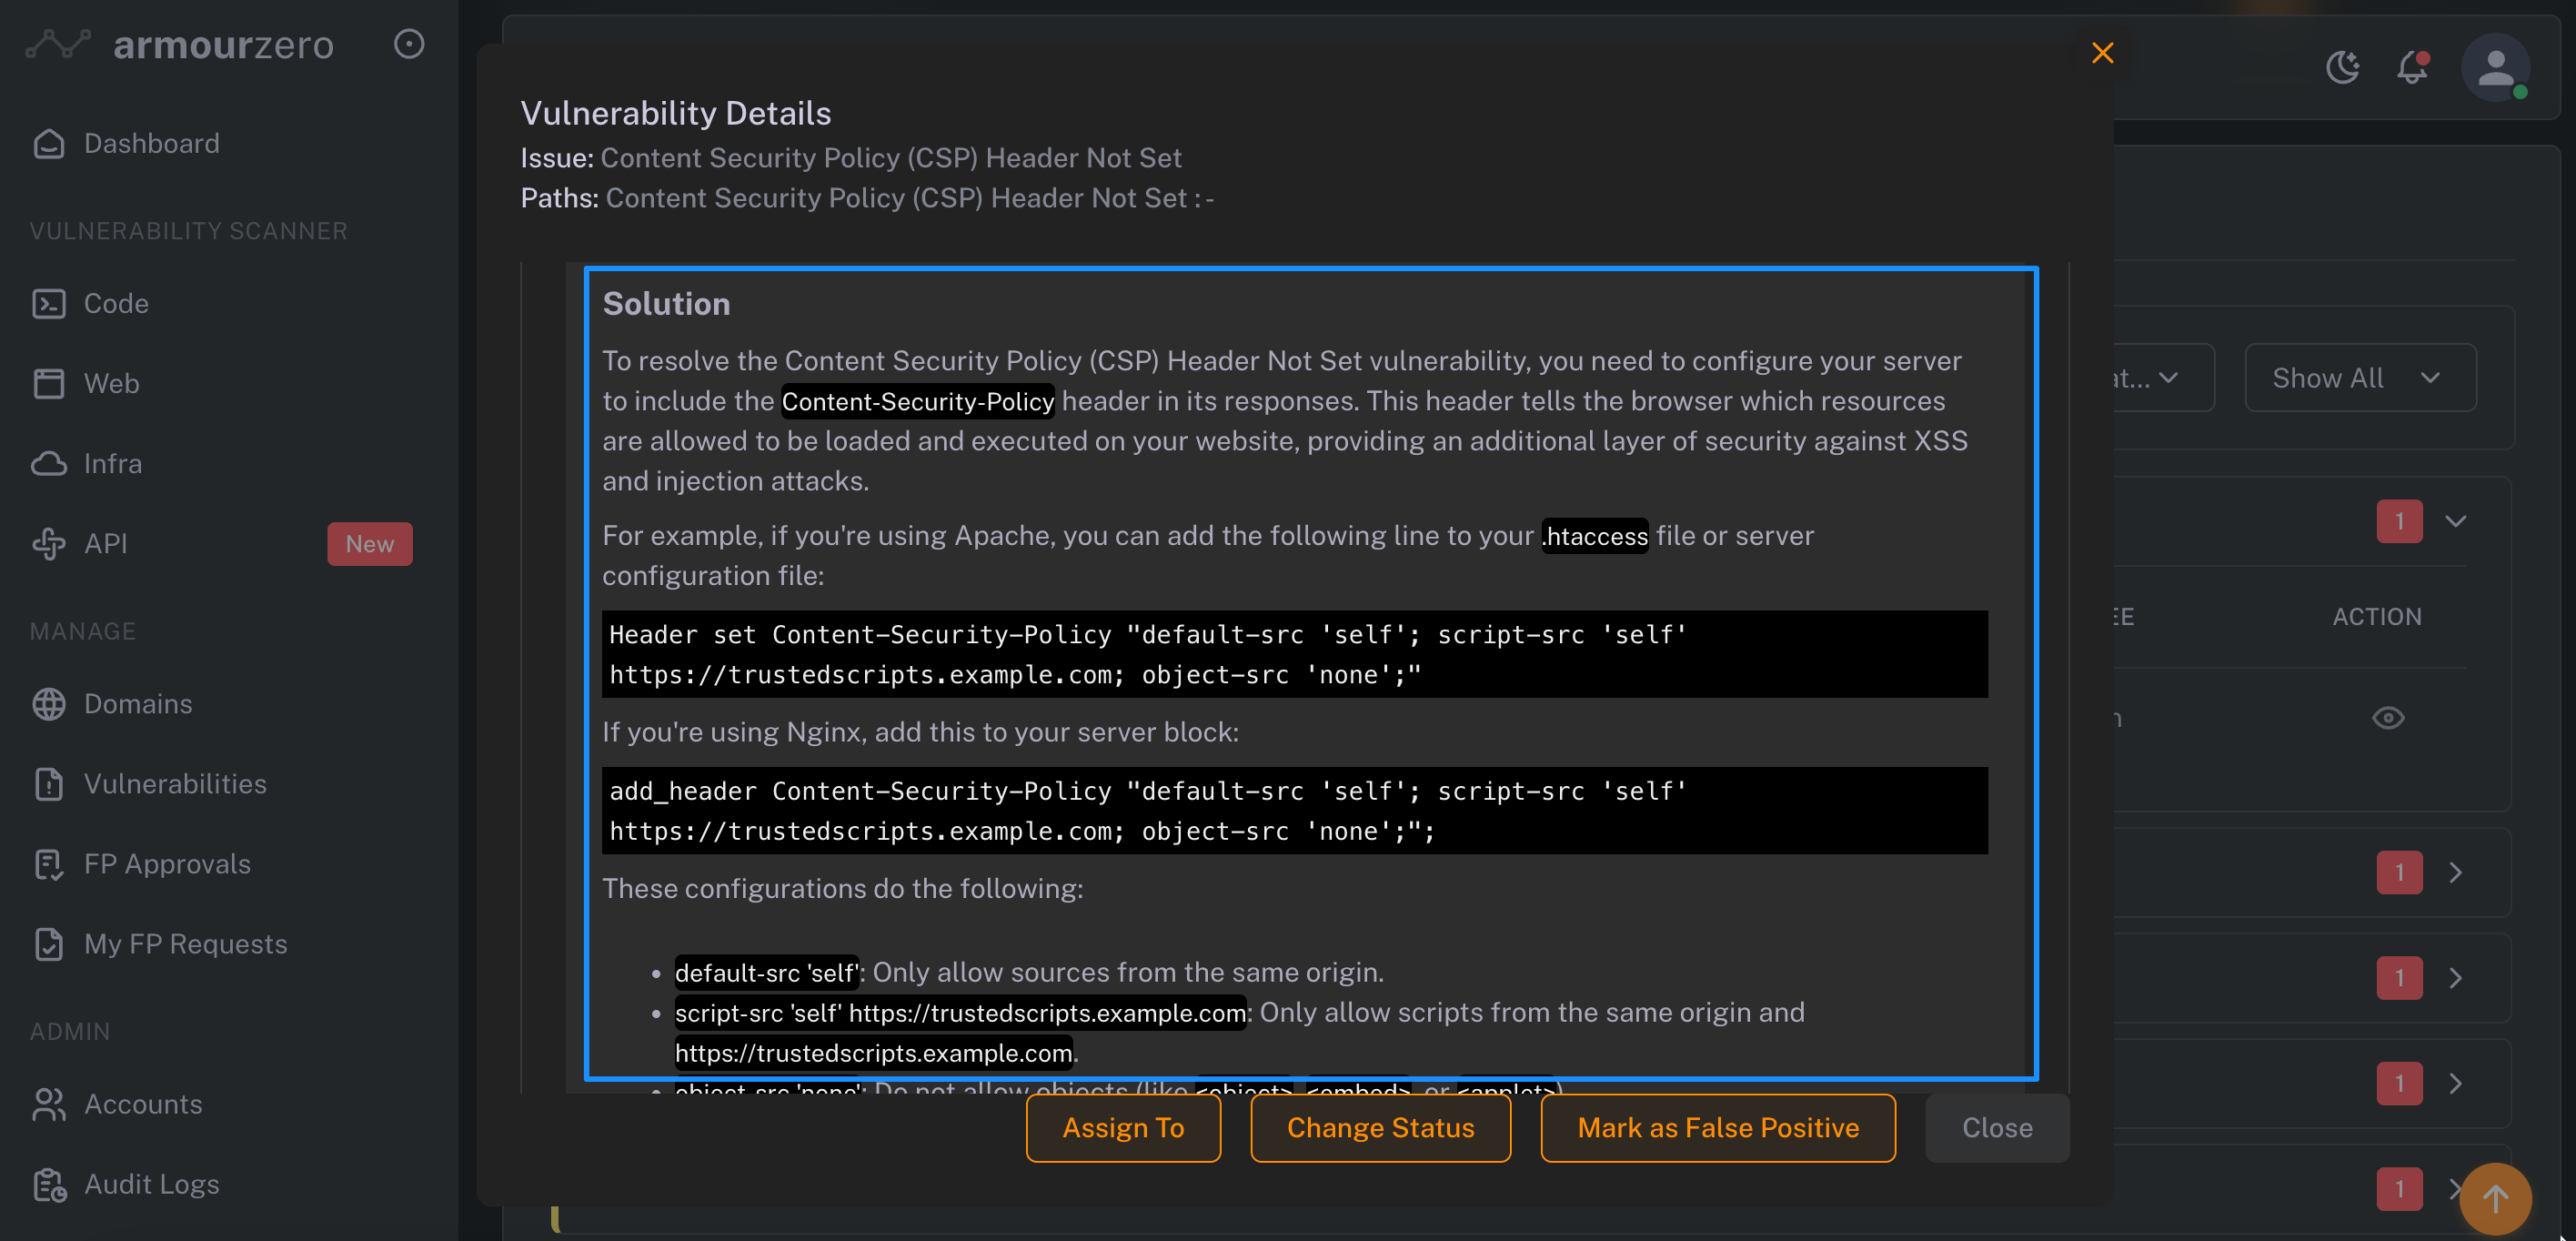This screenshot has height=1241, width=2576.
Task: Click the Change Status button
Action: coord(1380,1128)
